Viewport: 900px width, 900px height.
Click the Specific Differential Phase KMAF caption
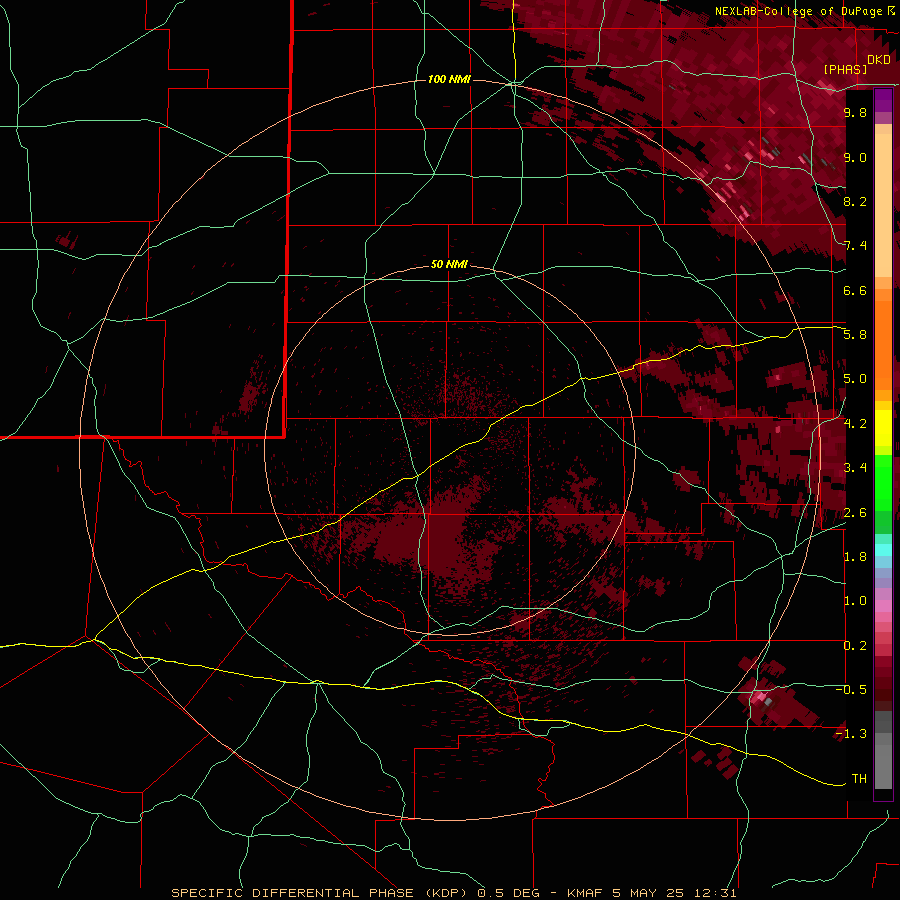(x=453, y=893)
